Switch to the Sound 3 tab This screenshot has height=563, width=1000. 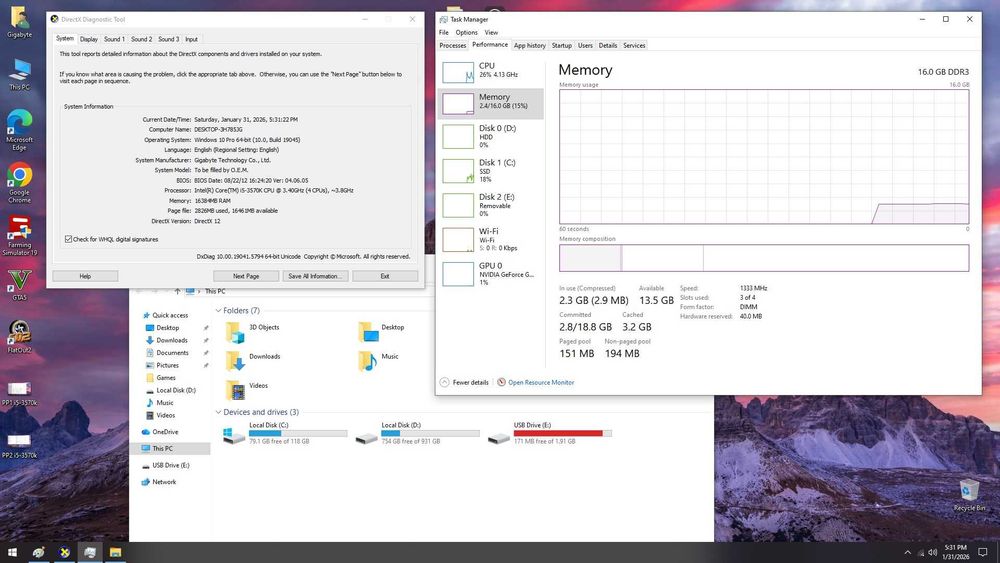168,39
